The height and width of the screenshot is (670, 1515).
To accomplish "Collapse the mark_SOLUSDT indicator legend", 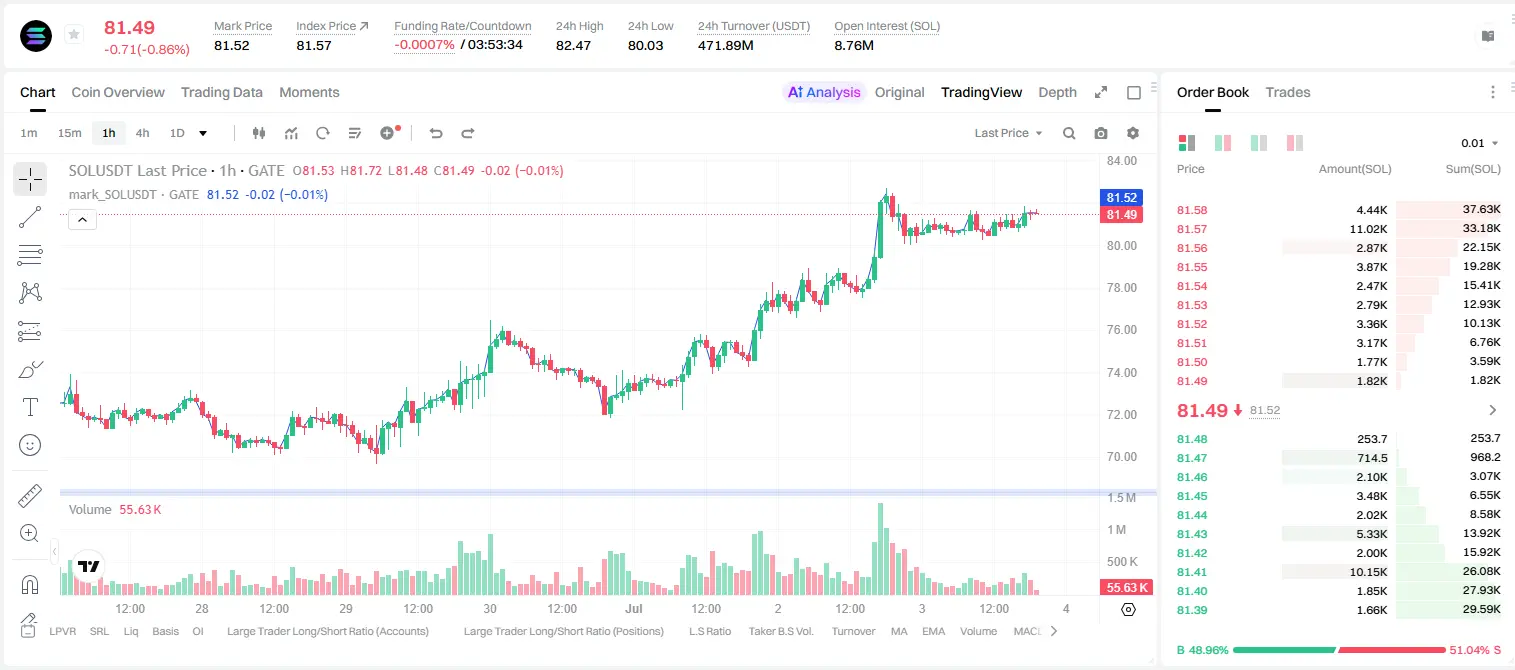I will (82, 220).
